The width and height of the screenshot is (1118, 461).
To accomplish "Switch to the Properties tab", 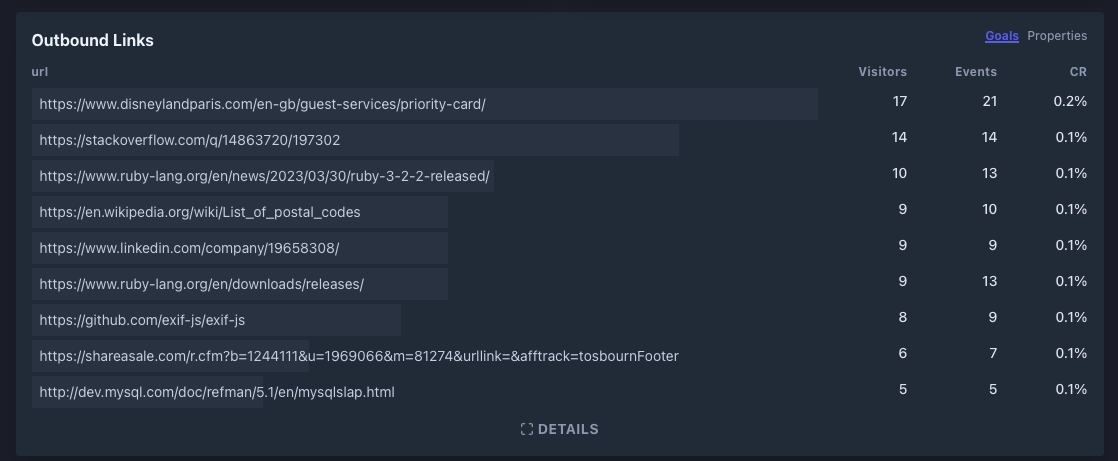I will click(x=1057, y=36).
